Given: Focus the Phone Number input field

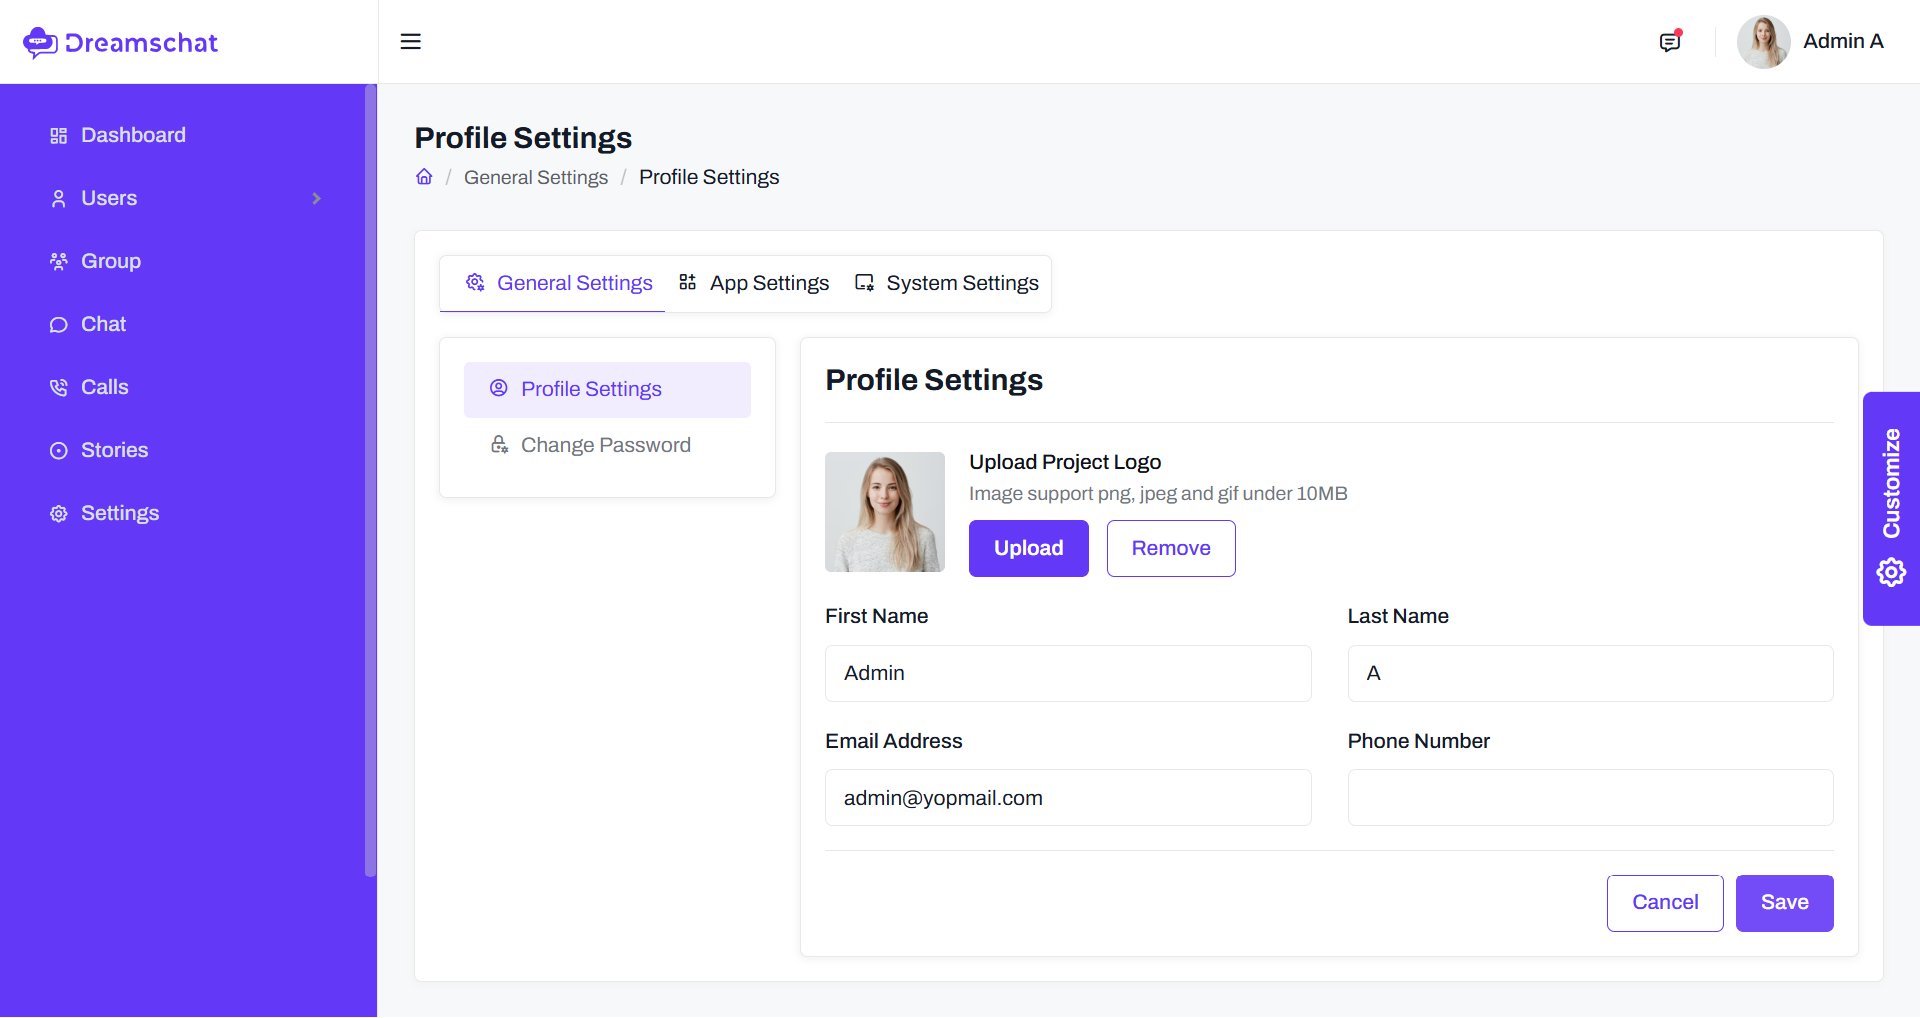Looking at the screenshot, I should tap(1591, 798).
